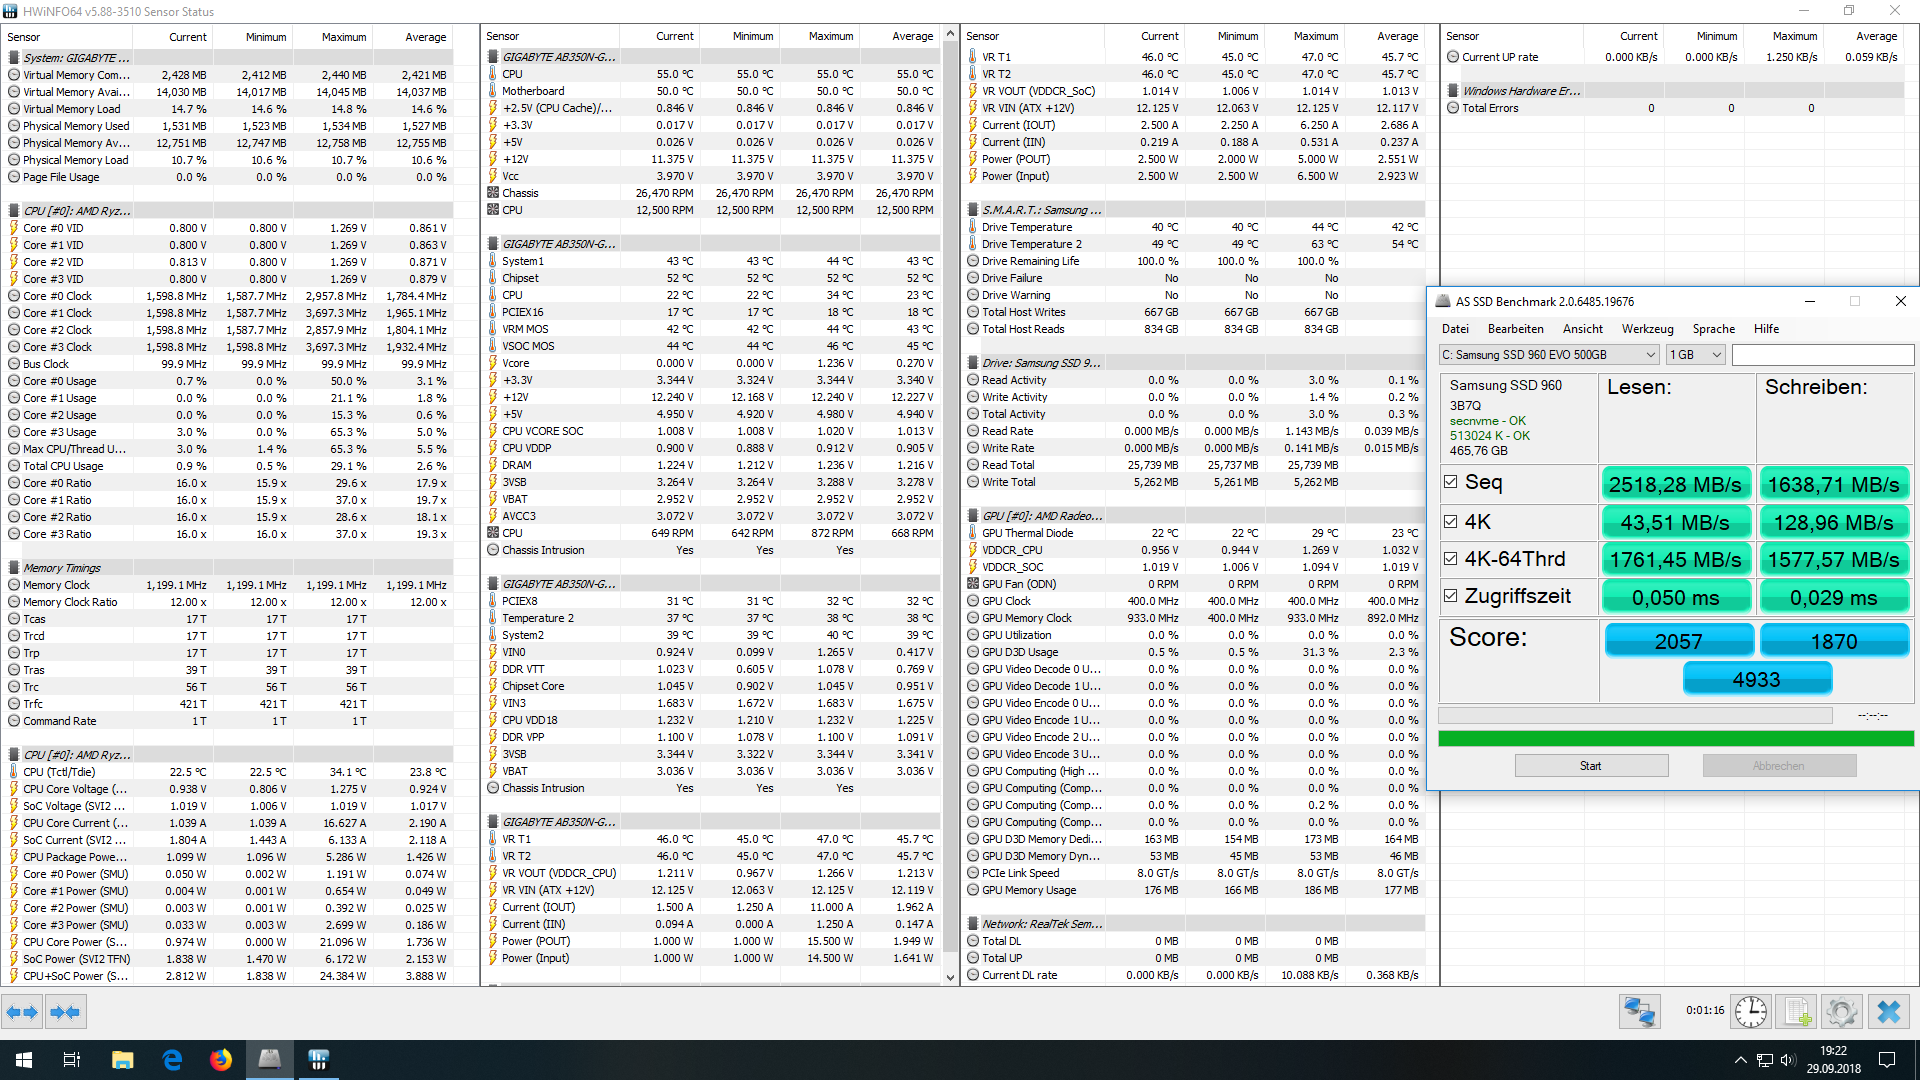
Task: Open the Sprache menu
Action: coord(1713,329)
